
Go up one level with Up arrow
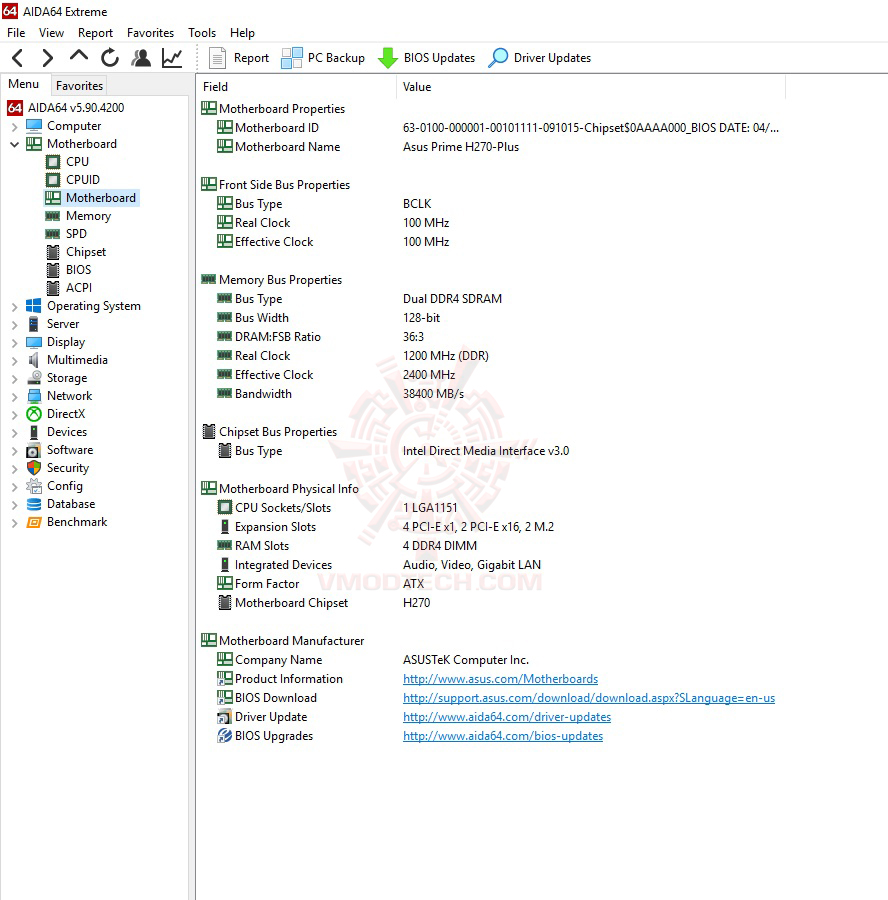coord(79,57)
